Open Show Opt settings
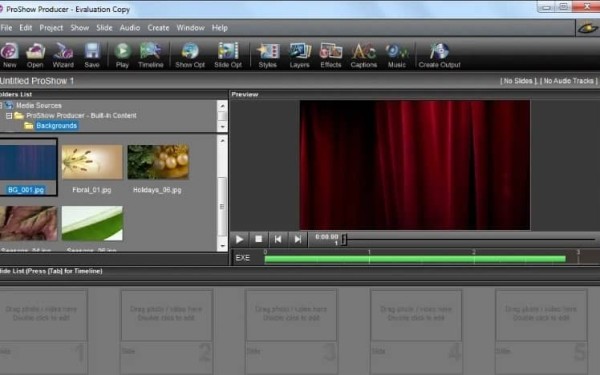Viewport: 600px width, 375px height. [x=190, y=55]
